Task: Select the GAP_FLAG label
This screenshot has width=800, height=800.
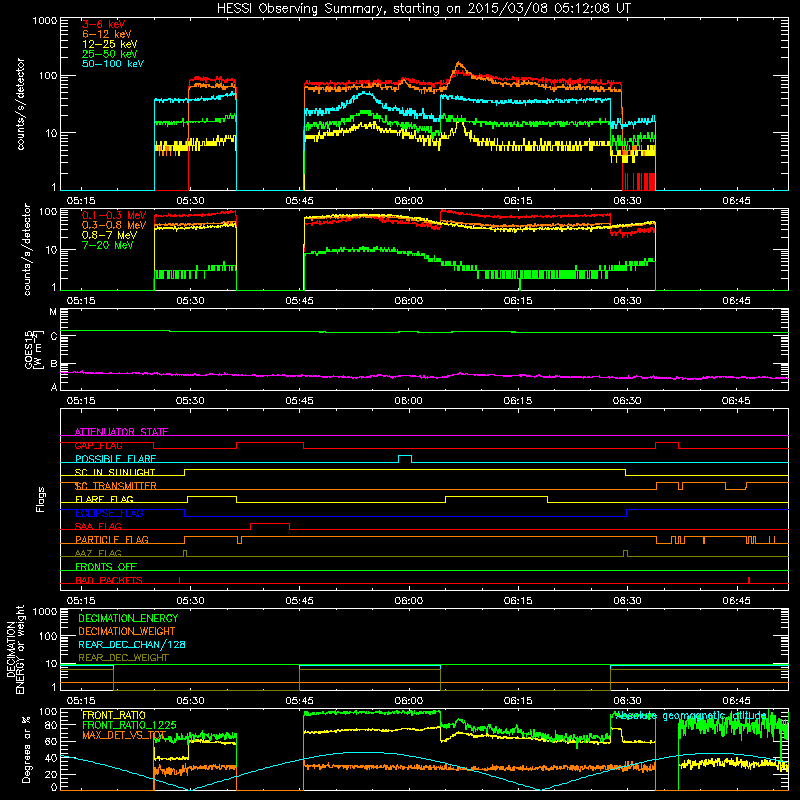Action: [x=99, y=445]
